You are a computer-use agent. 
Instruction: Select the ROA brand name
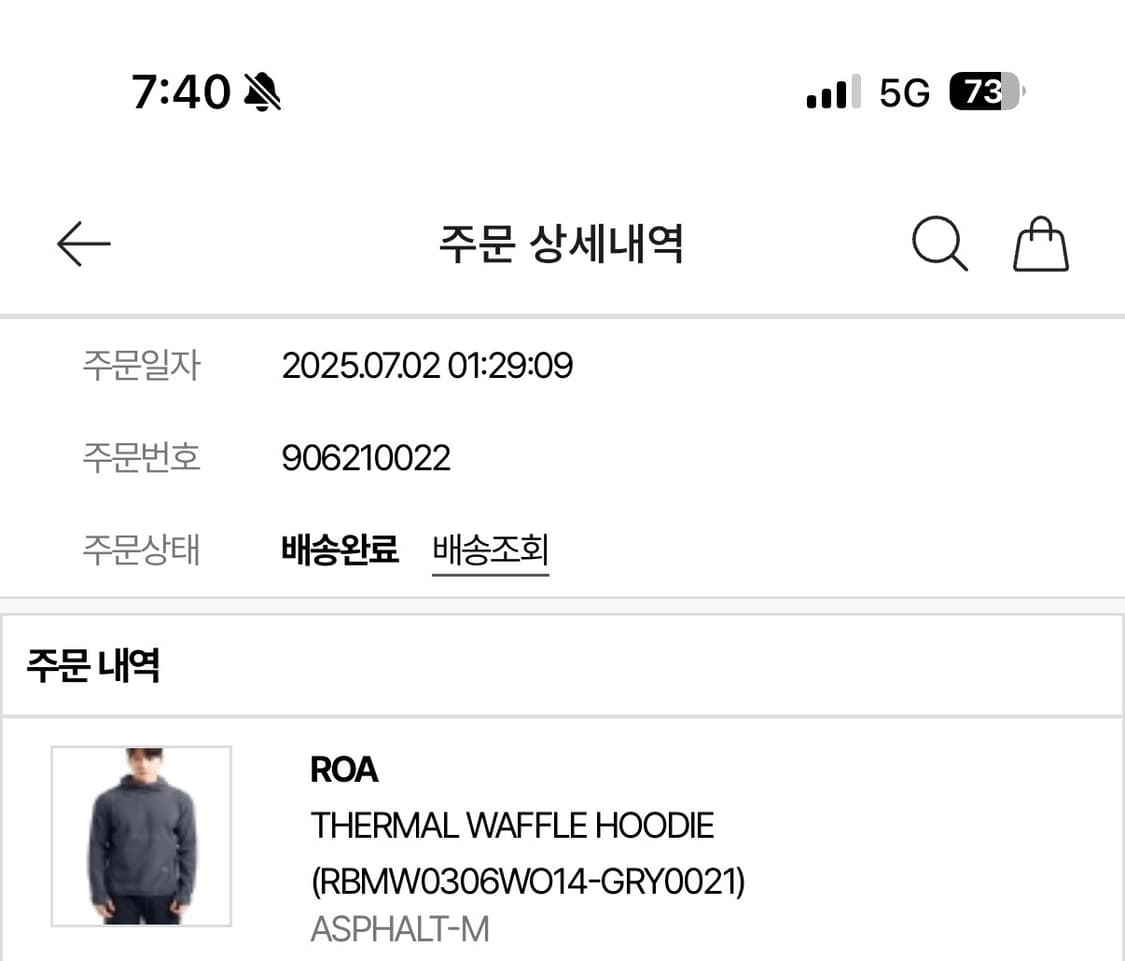(343, 770)
